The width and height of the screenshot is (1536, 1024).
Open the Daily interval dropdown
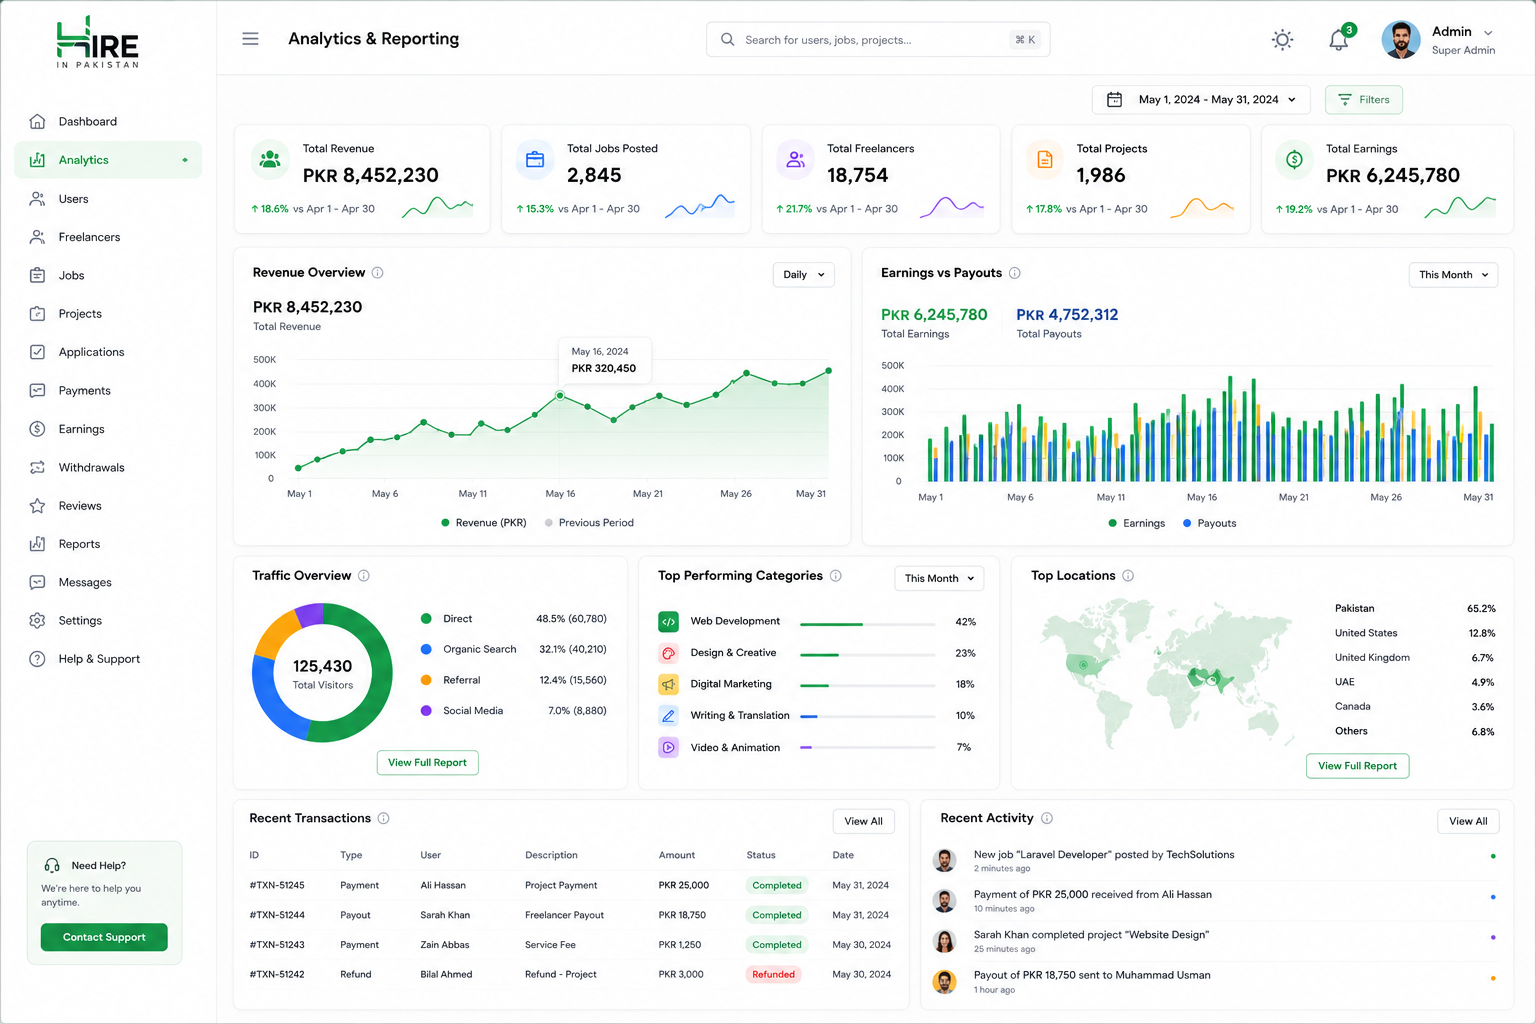click(804, 275)
